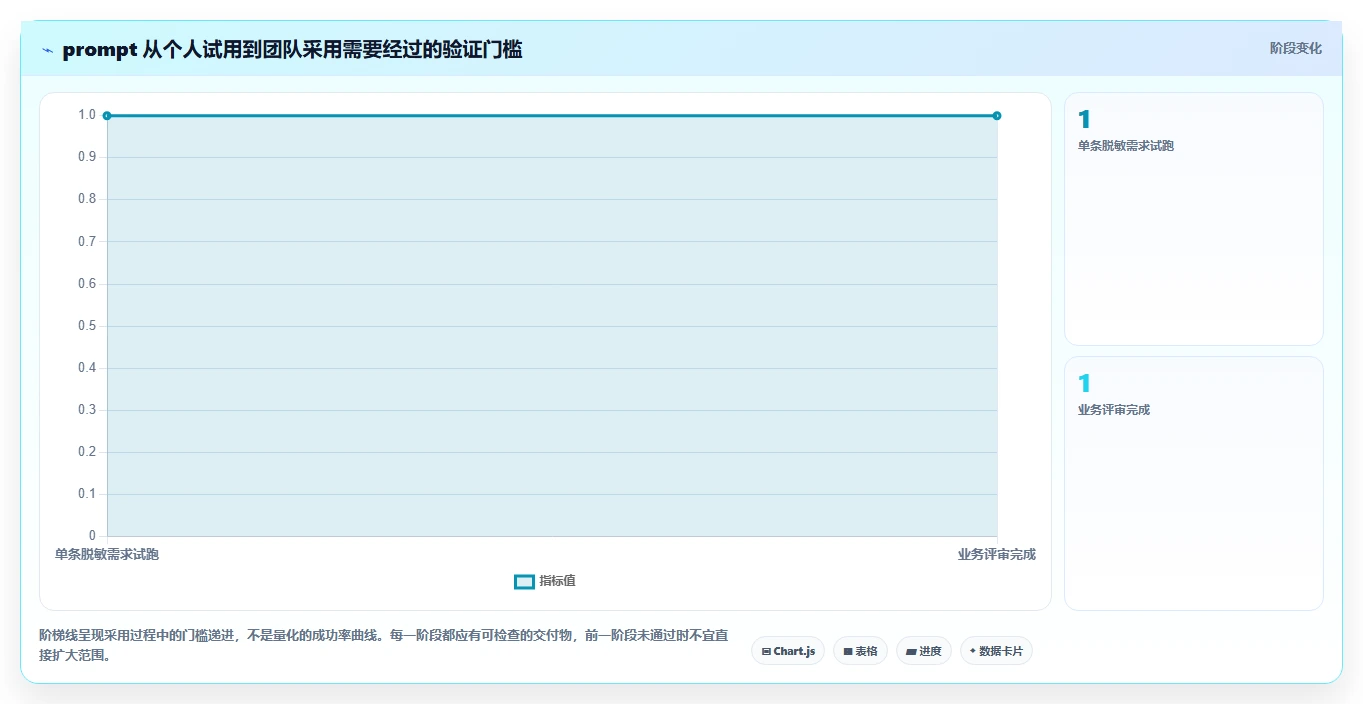Click the y-axis value 0.3
The height and width of the screenshot is (704, 1363).
[x=87, y=410]
